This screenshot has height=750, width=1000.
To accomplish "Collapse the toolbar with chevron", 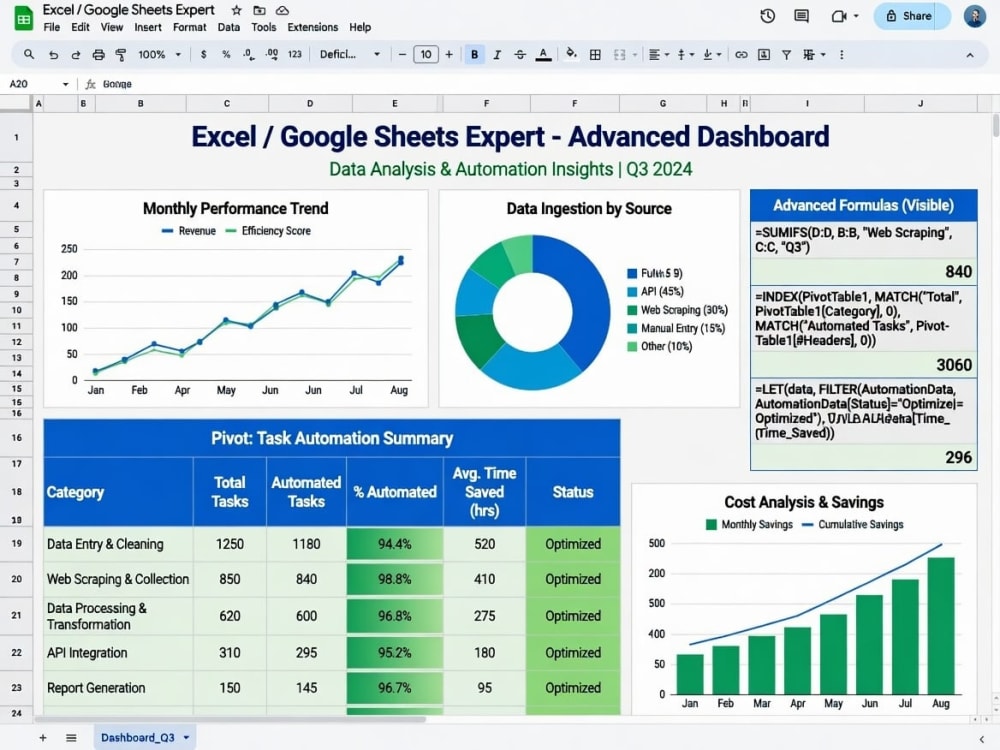I will [970, 55].
